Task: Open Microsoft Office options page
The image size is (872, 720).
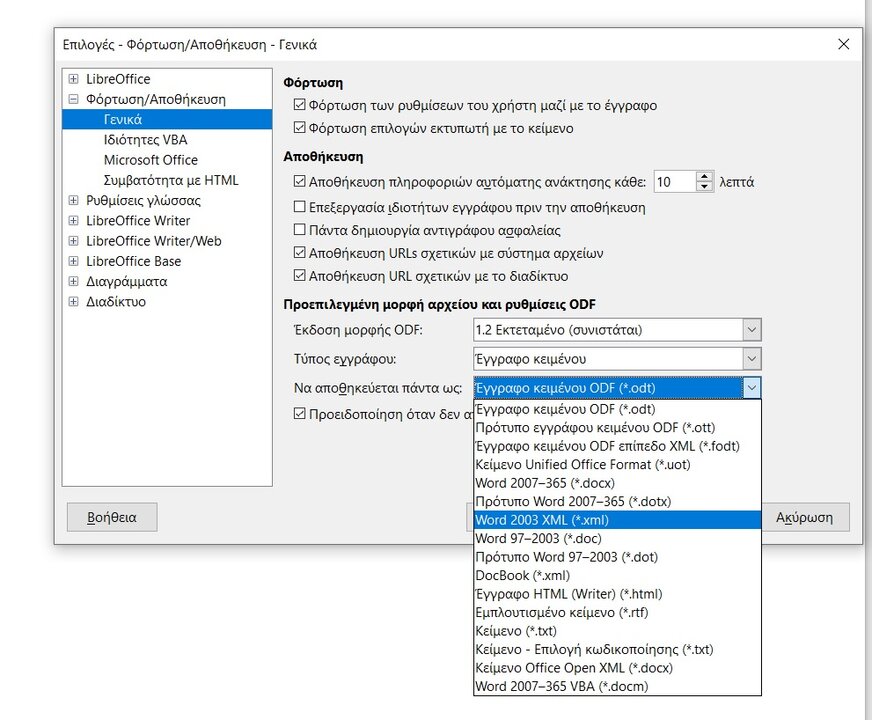Action: pos(151,160)
